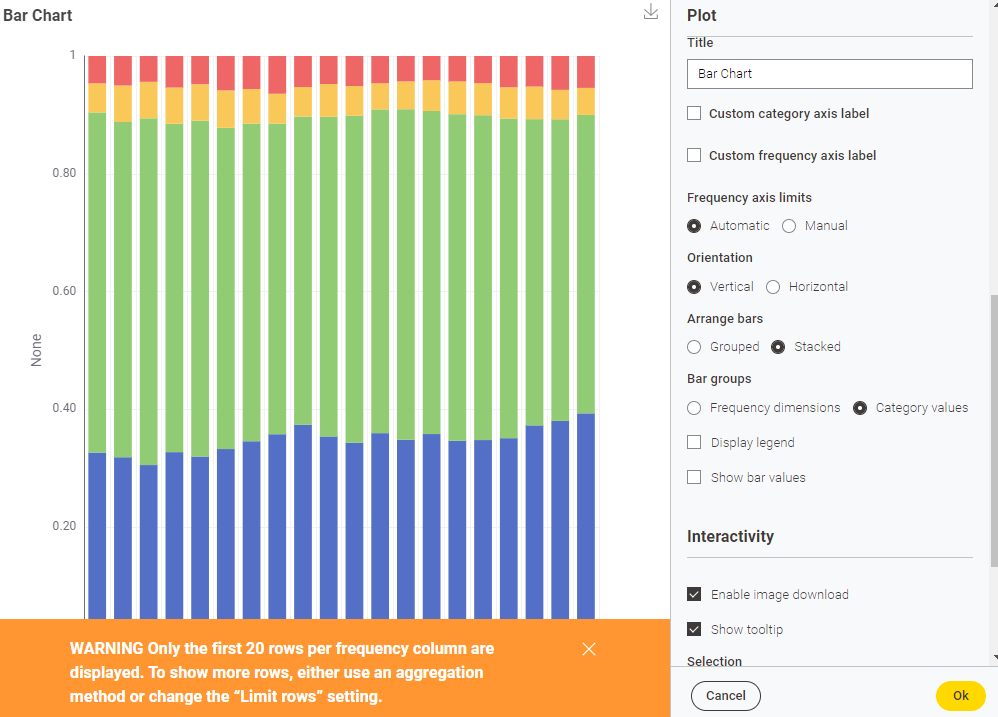Image resolution: width=998 pixels, height=717 pixels.
Task: Click the settings panel vertical scrollbar
Action: [x=992, y=430]
